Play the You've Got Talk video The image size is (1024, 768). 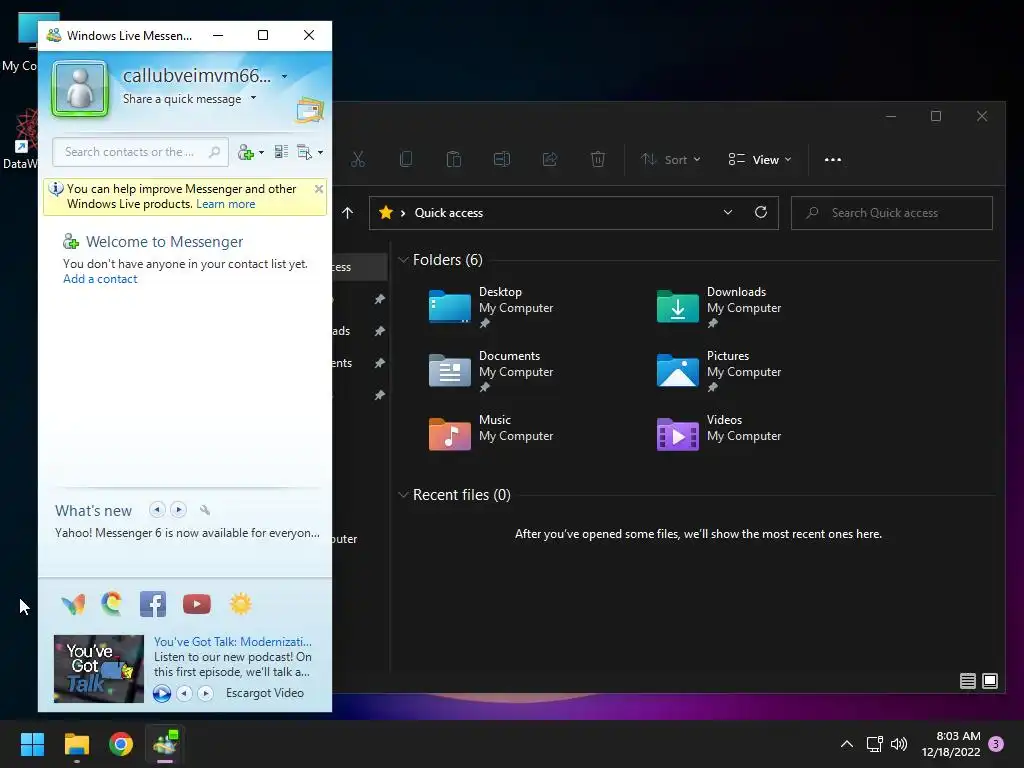(162, 693)
